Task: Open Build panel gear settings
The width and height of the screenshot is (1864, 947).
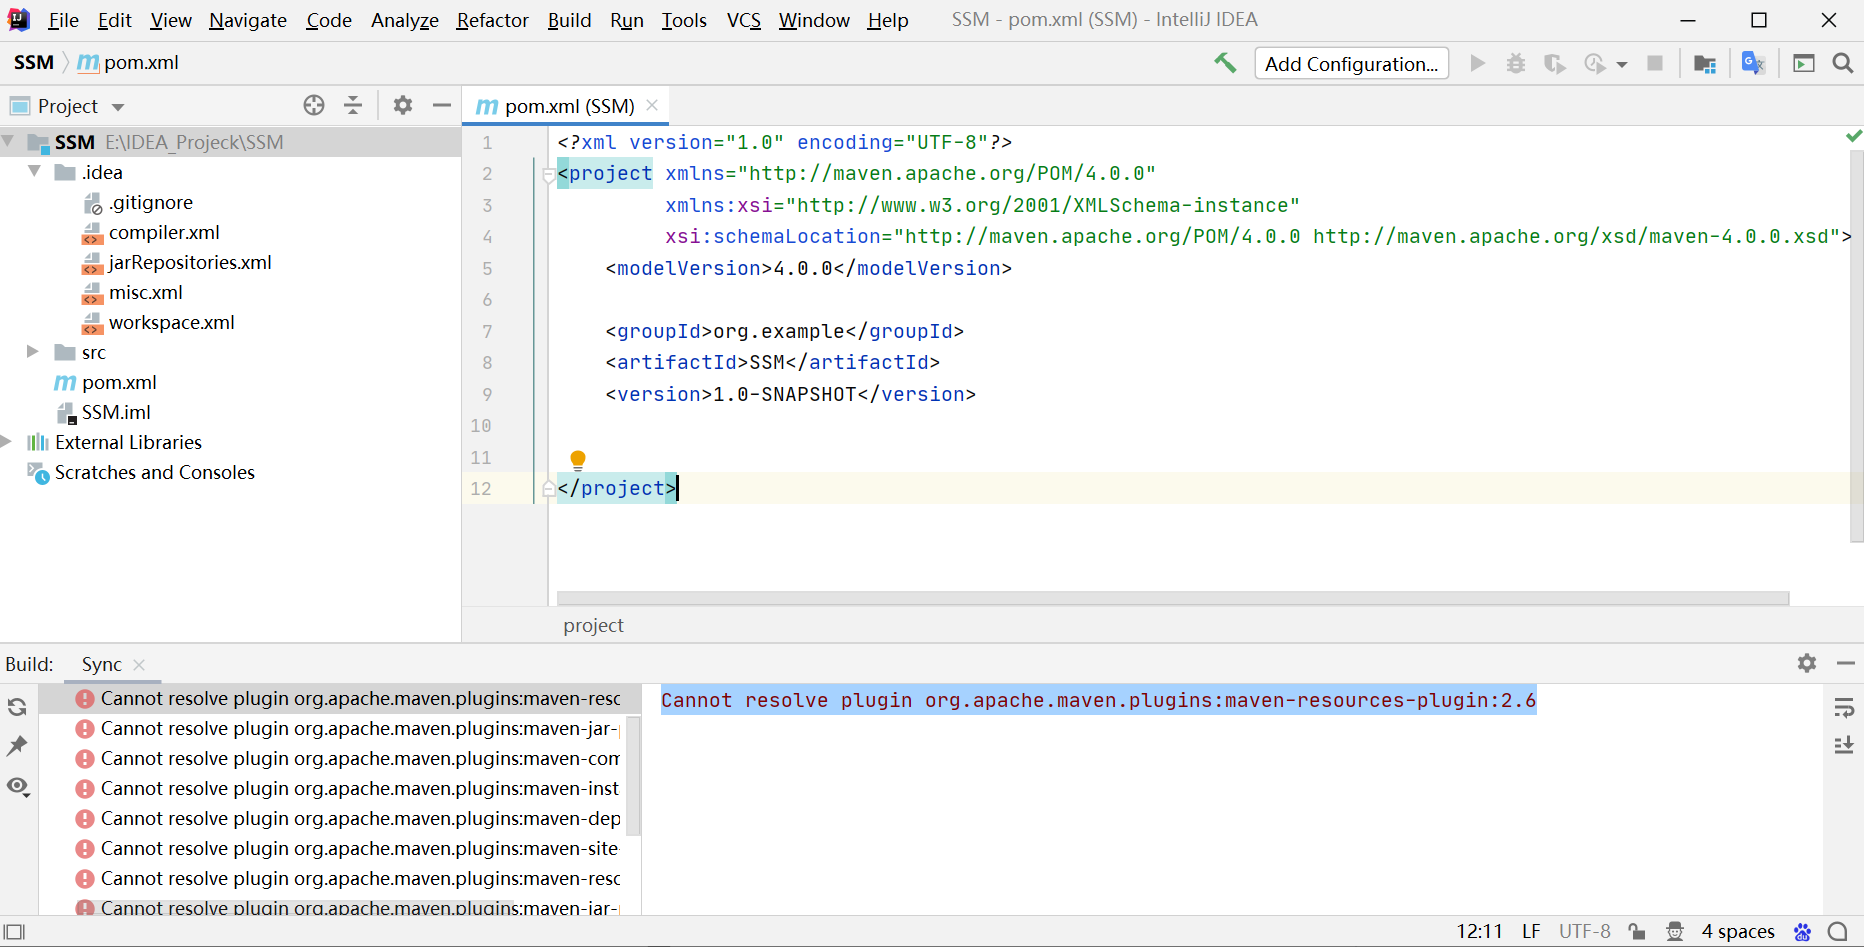Action: pyautogui.click(x=1807, y=663)
